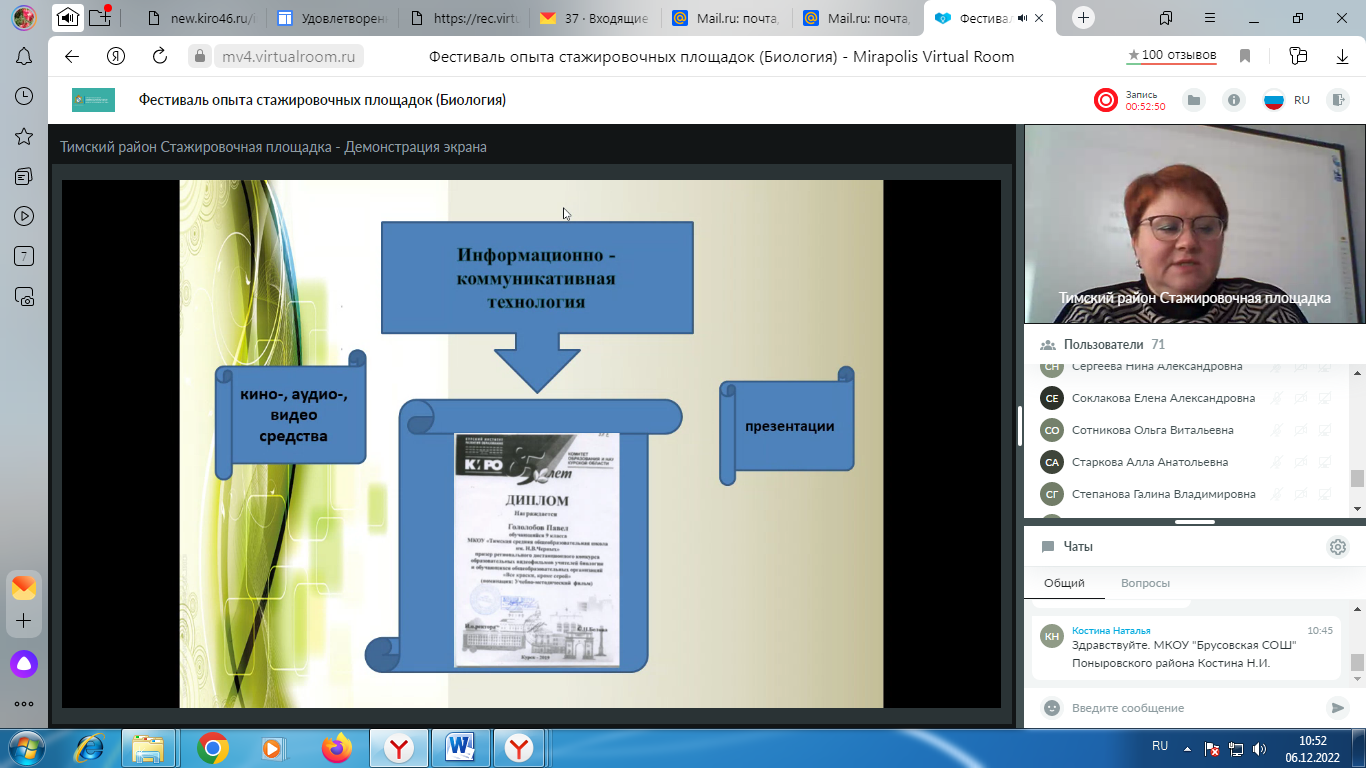The width and height of the screenshot is (1366, 768).
Task: Open the Windows Start button
Action: click(24, 747)
